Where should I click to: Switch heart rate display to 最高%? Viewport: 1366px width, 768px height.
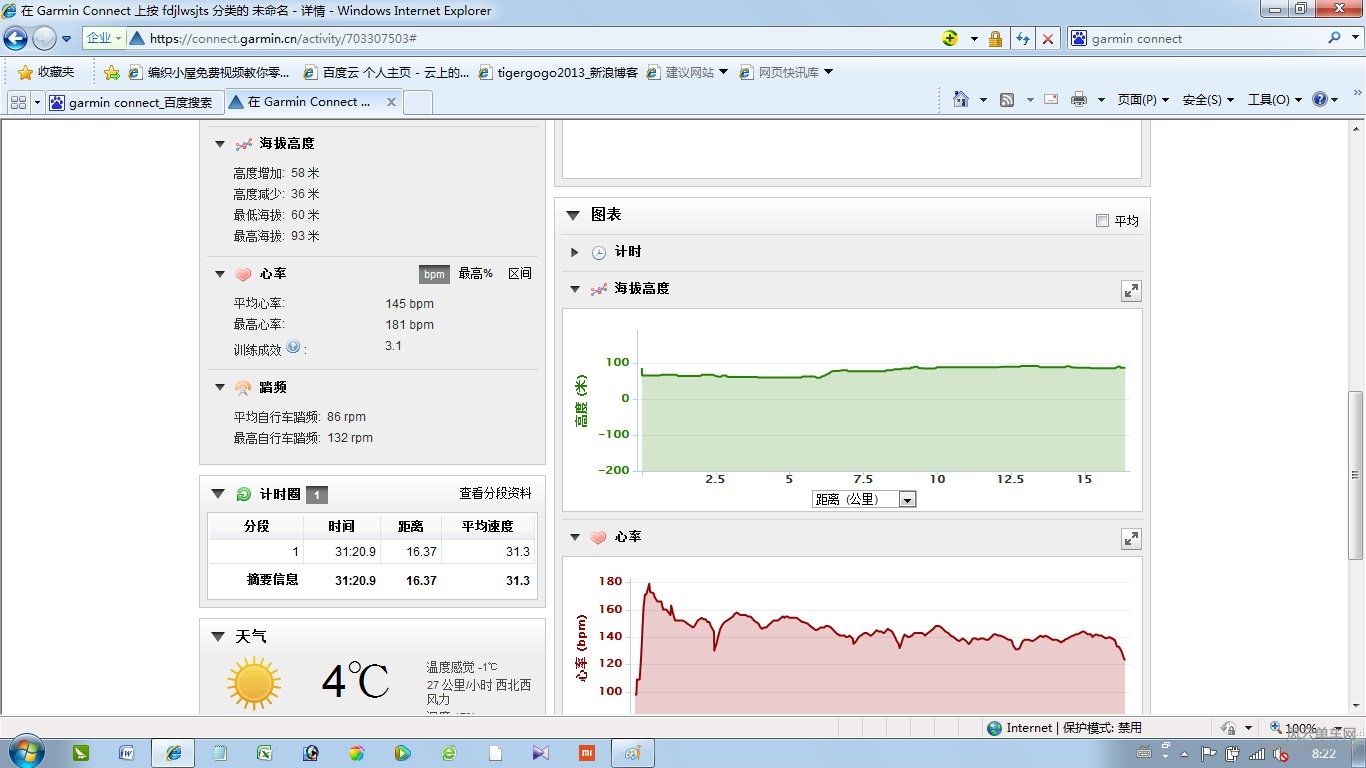475,274
